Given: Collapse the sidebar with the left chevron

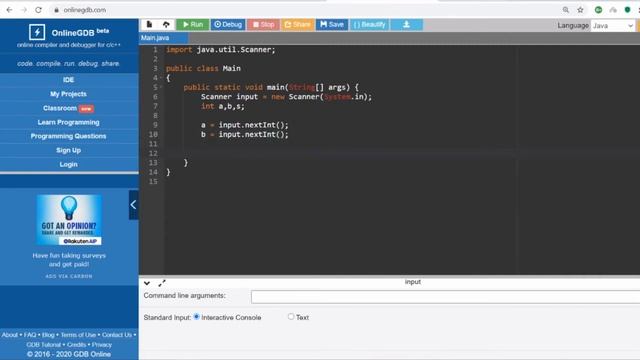Looking at the screenshot, I should click(x=133, y=204).
